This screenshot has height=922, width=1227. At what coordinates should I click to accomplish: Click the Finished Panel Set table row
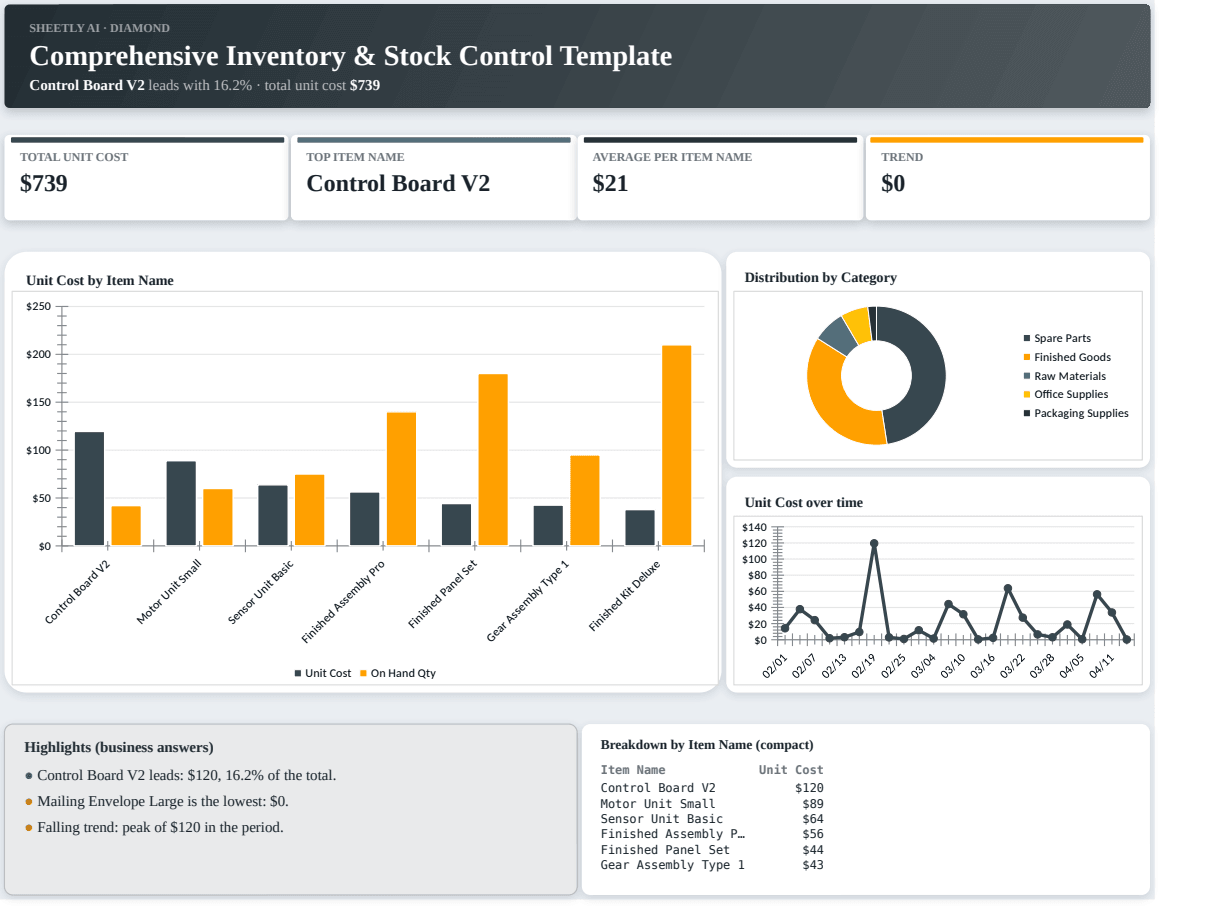[712, 850]
